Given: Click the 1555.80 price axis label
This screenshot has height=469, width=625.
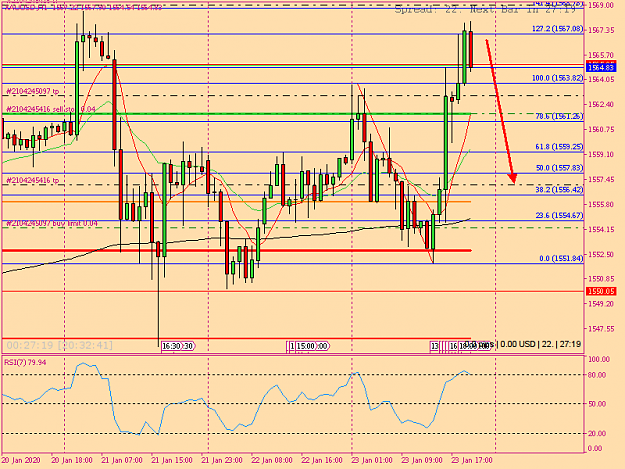Looking at the screenshot, I should (601, 204).
